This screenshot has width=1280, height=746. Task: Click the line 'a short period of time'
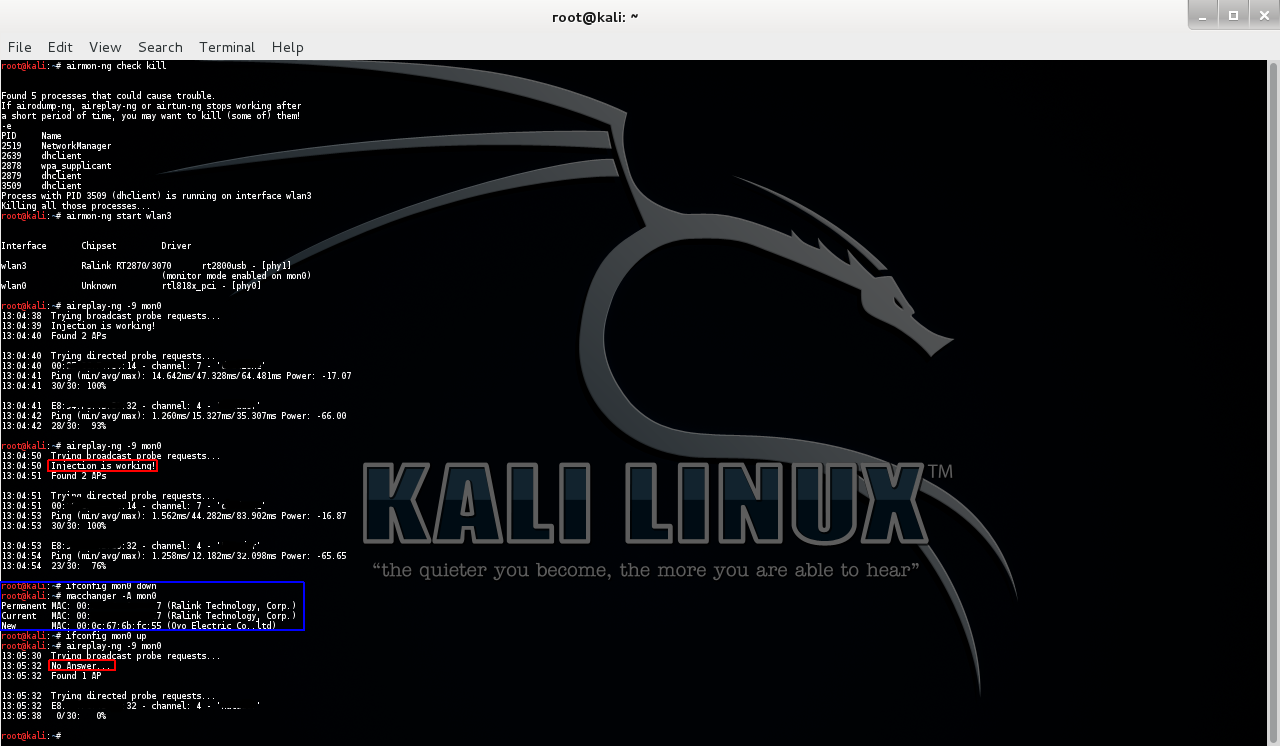click(x=151, y=116)
